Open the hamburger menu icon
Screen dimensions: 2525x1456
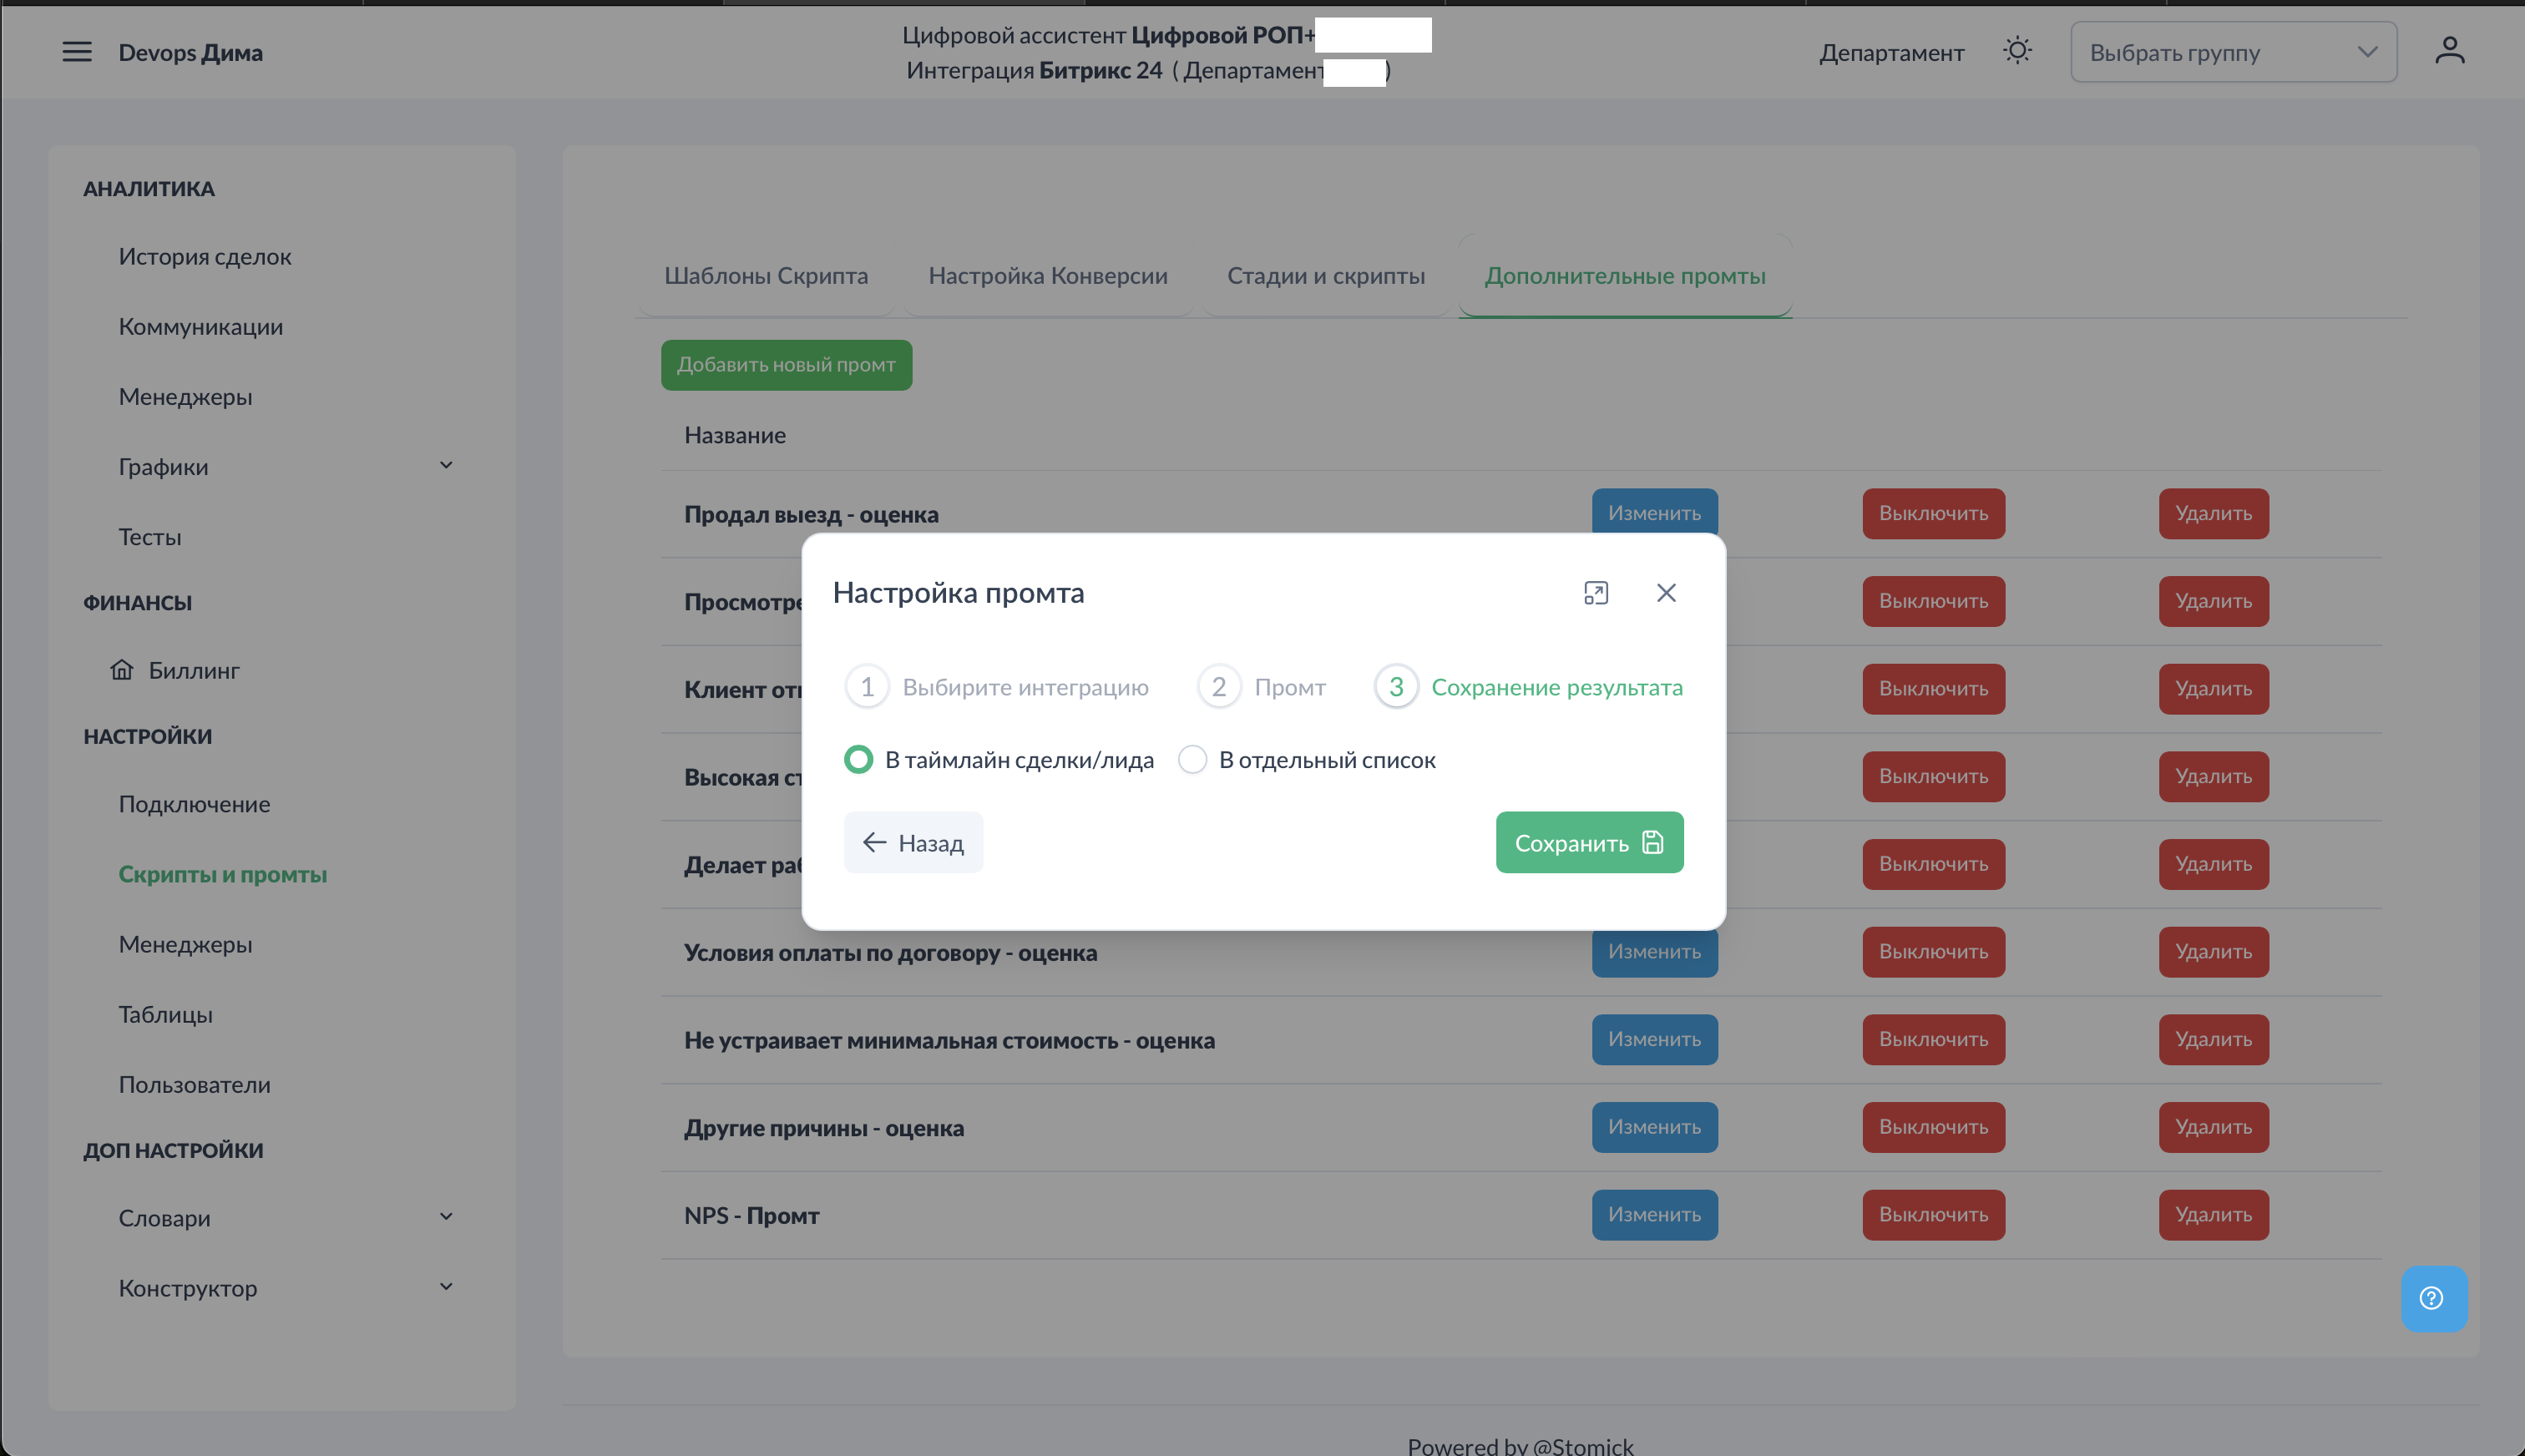[76, 52]
